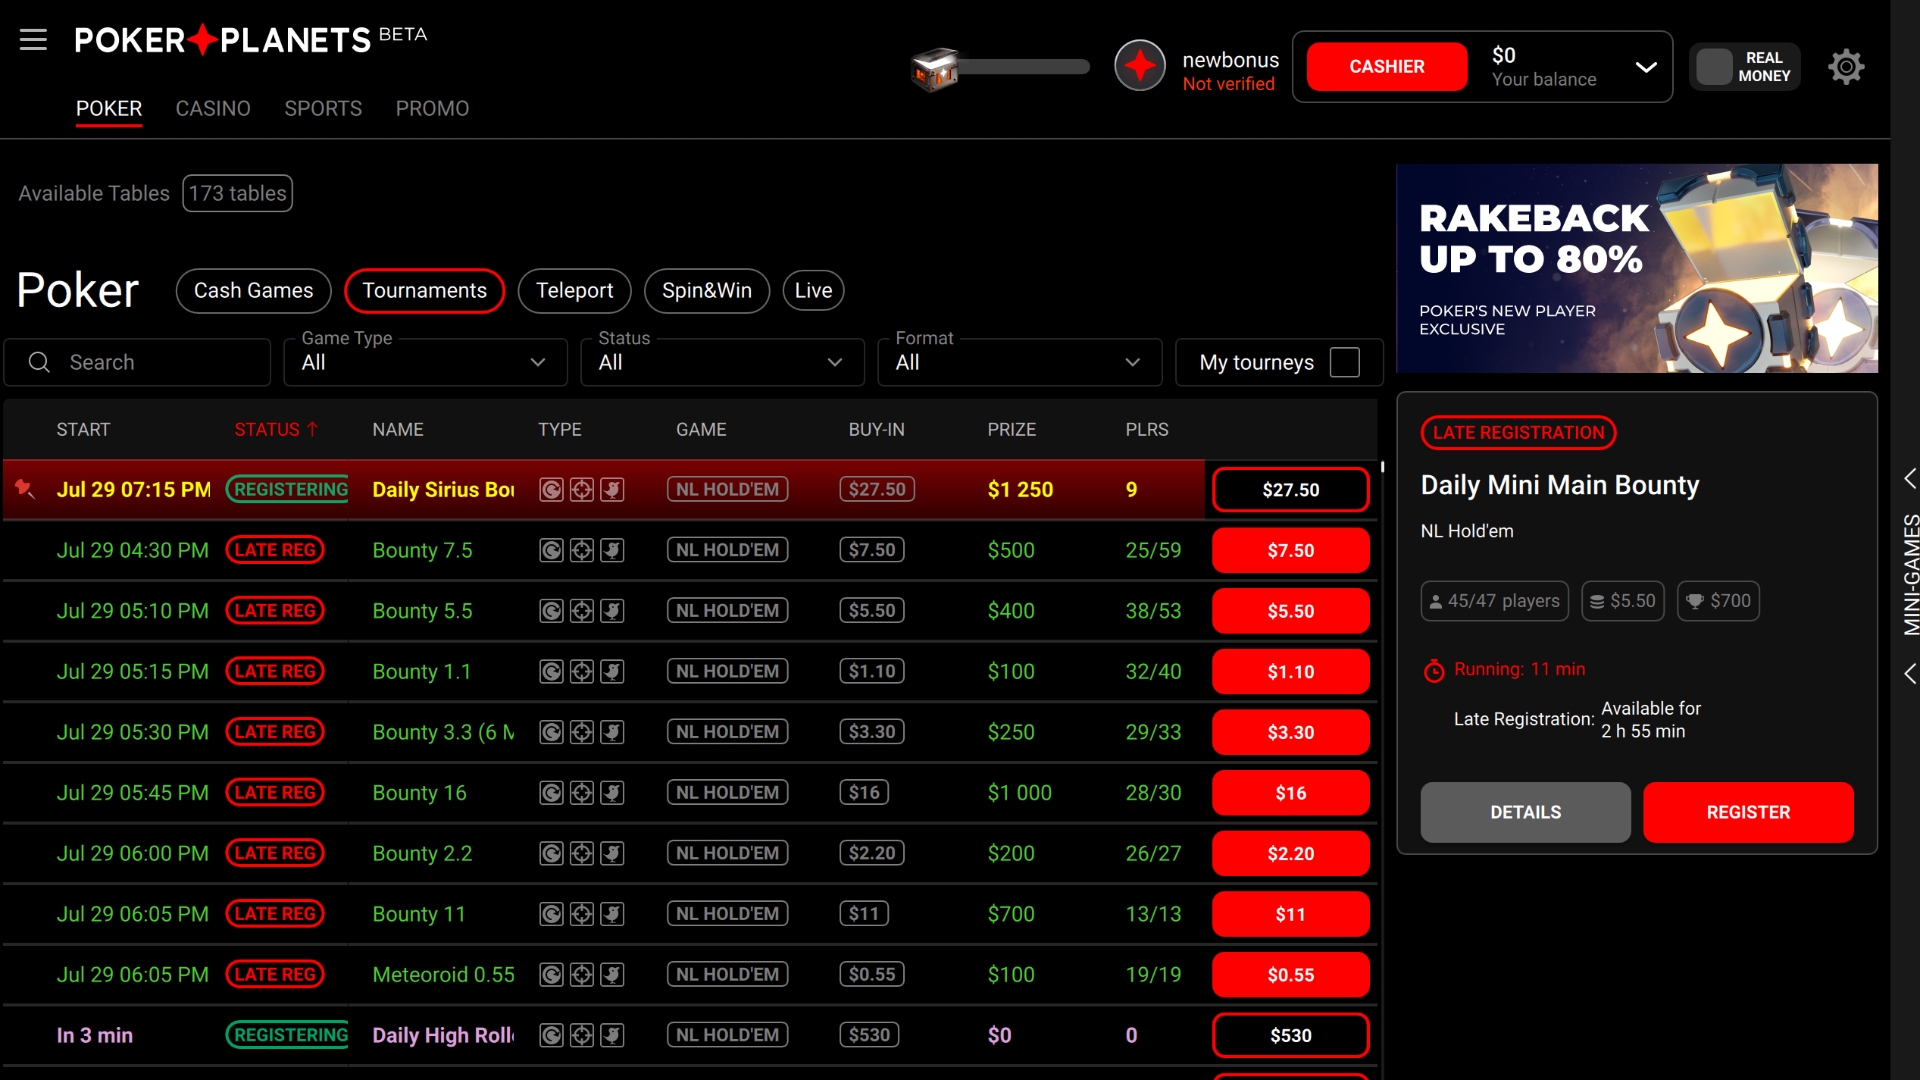Click the $530 Daily High Roller button

click(1290, 1036)
